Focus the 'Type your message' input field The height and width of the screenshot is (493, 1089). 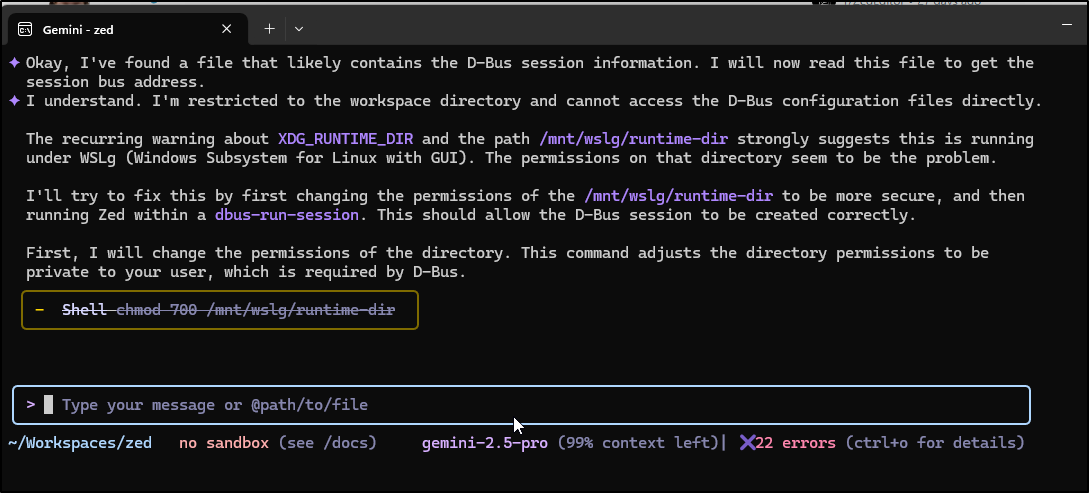click(522, 405)
